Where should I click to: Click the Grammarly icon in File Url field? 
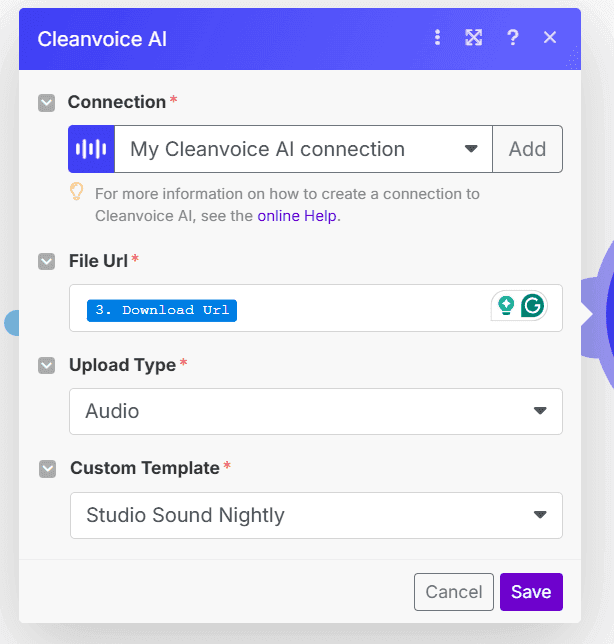[x=533, y=306]
